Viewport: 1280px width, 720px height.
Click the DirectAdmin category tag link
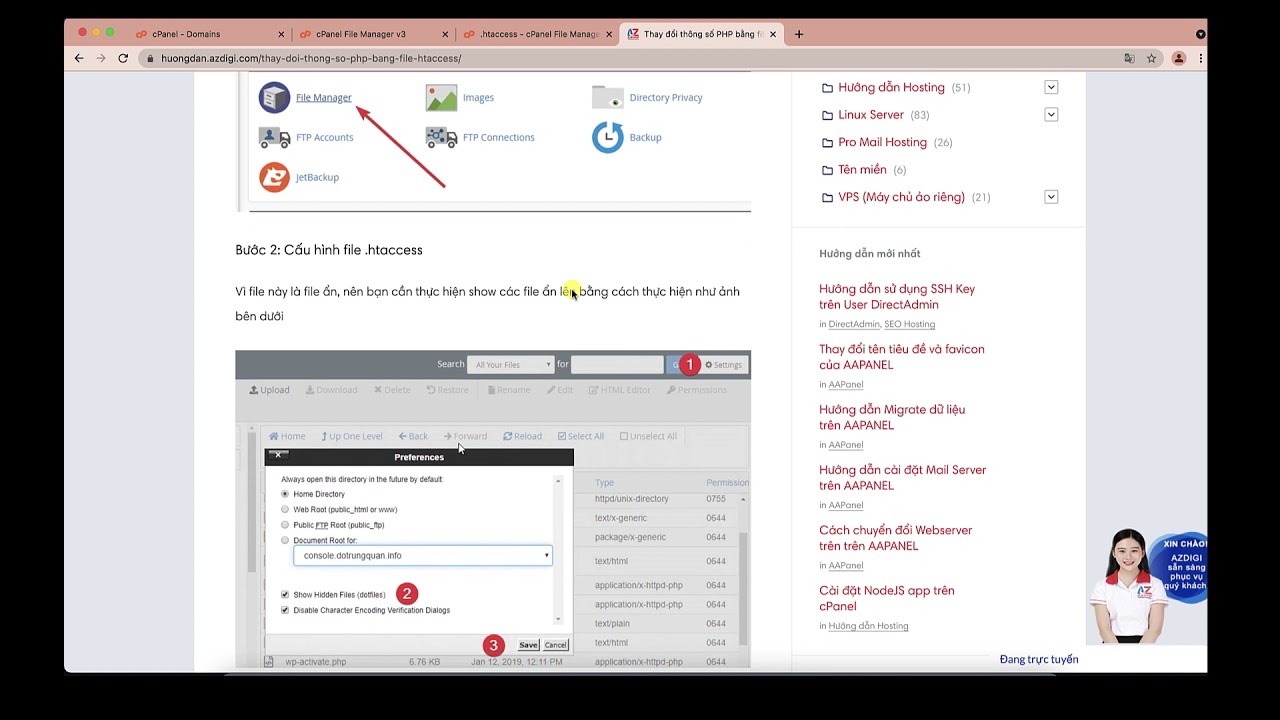pyautogui.click(x=854, y=324)
